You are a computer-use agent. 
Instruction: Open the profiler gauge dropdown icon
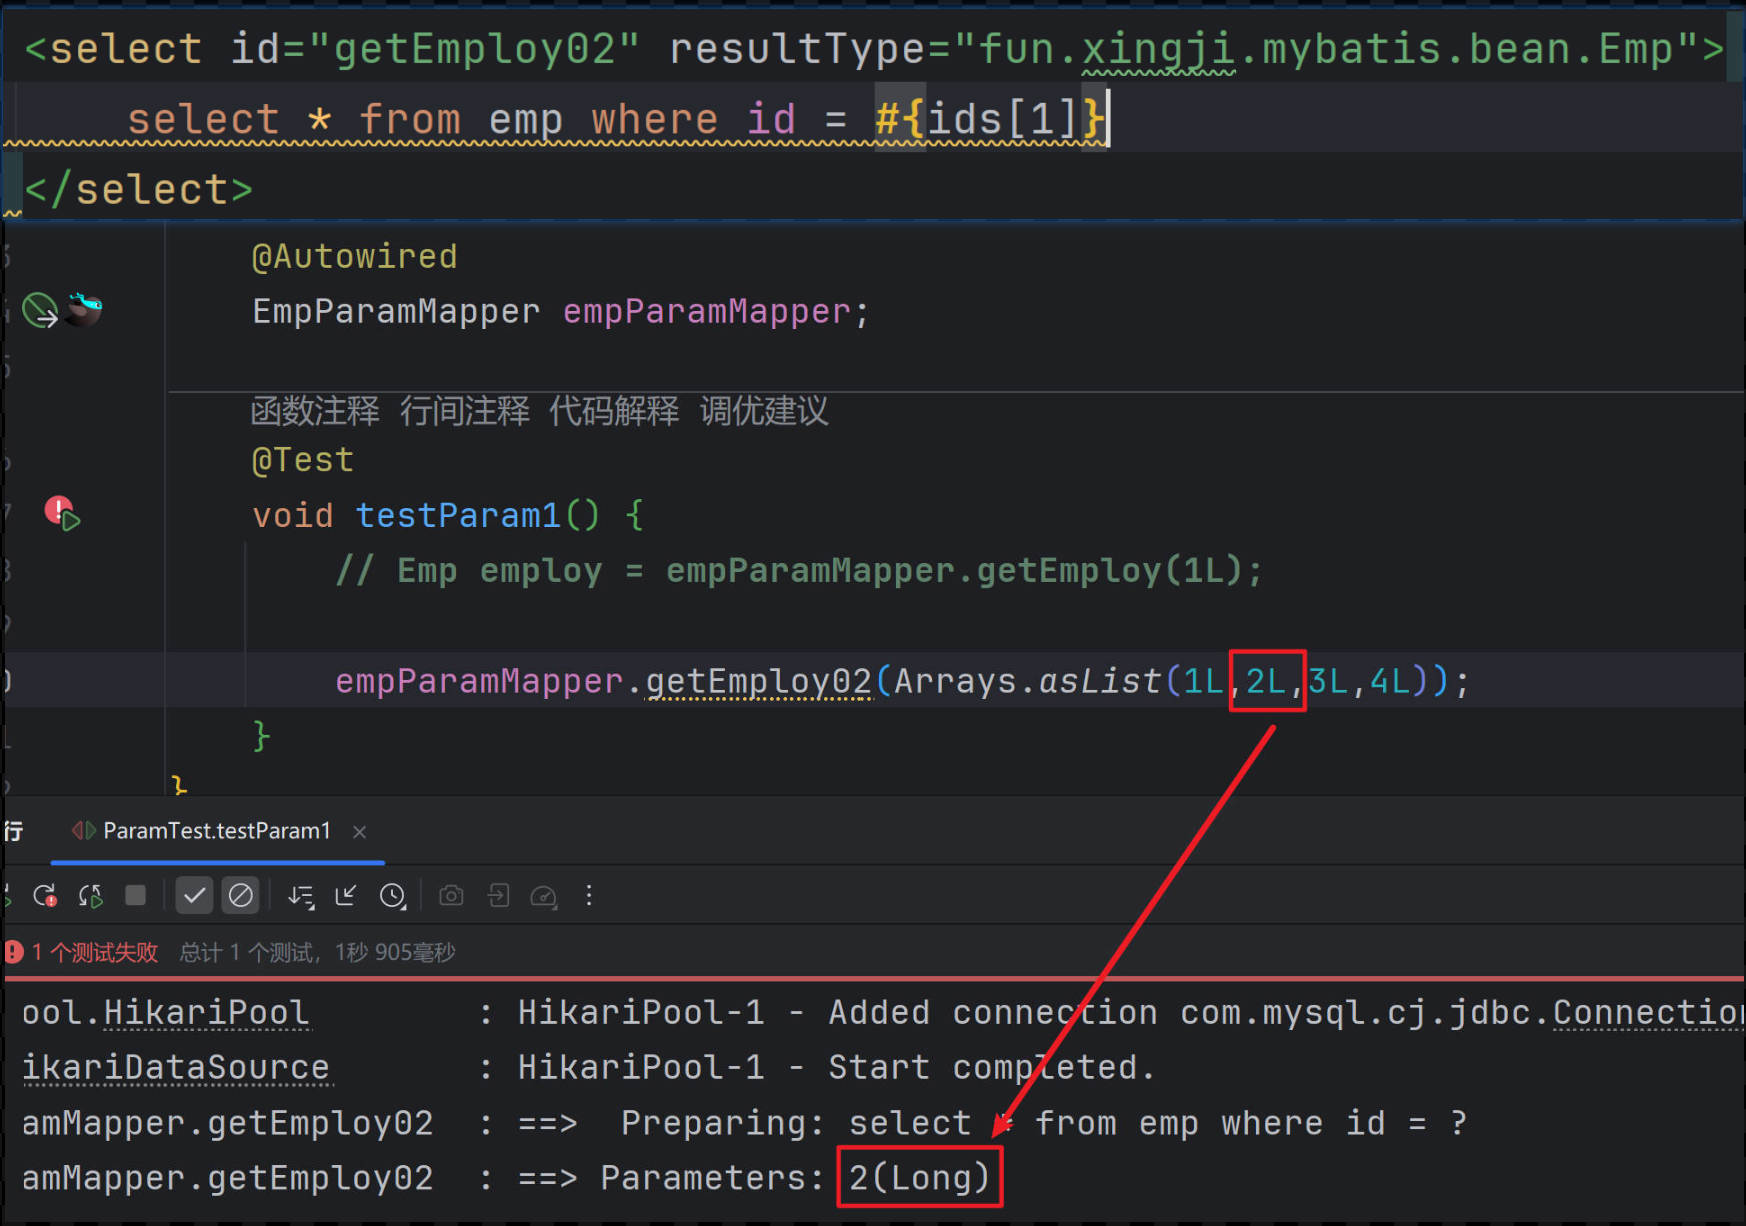[544, 896]
